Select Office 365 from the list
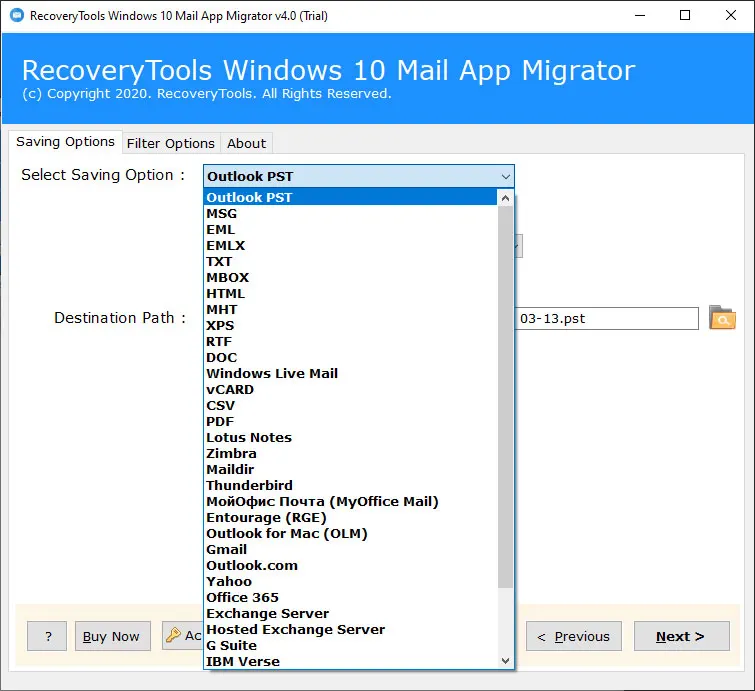Viewport: 755px width, 691px height. pyautogui.click(x=243, y=597)
